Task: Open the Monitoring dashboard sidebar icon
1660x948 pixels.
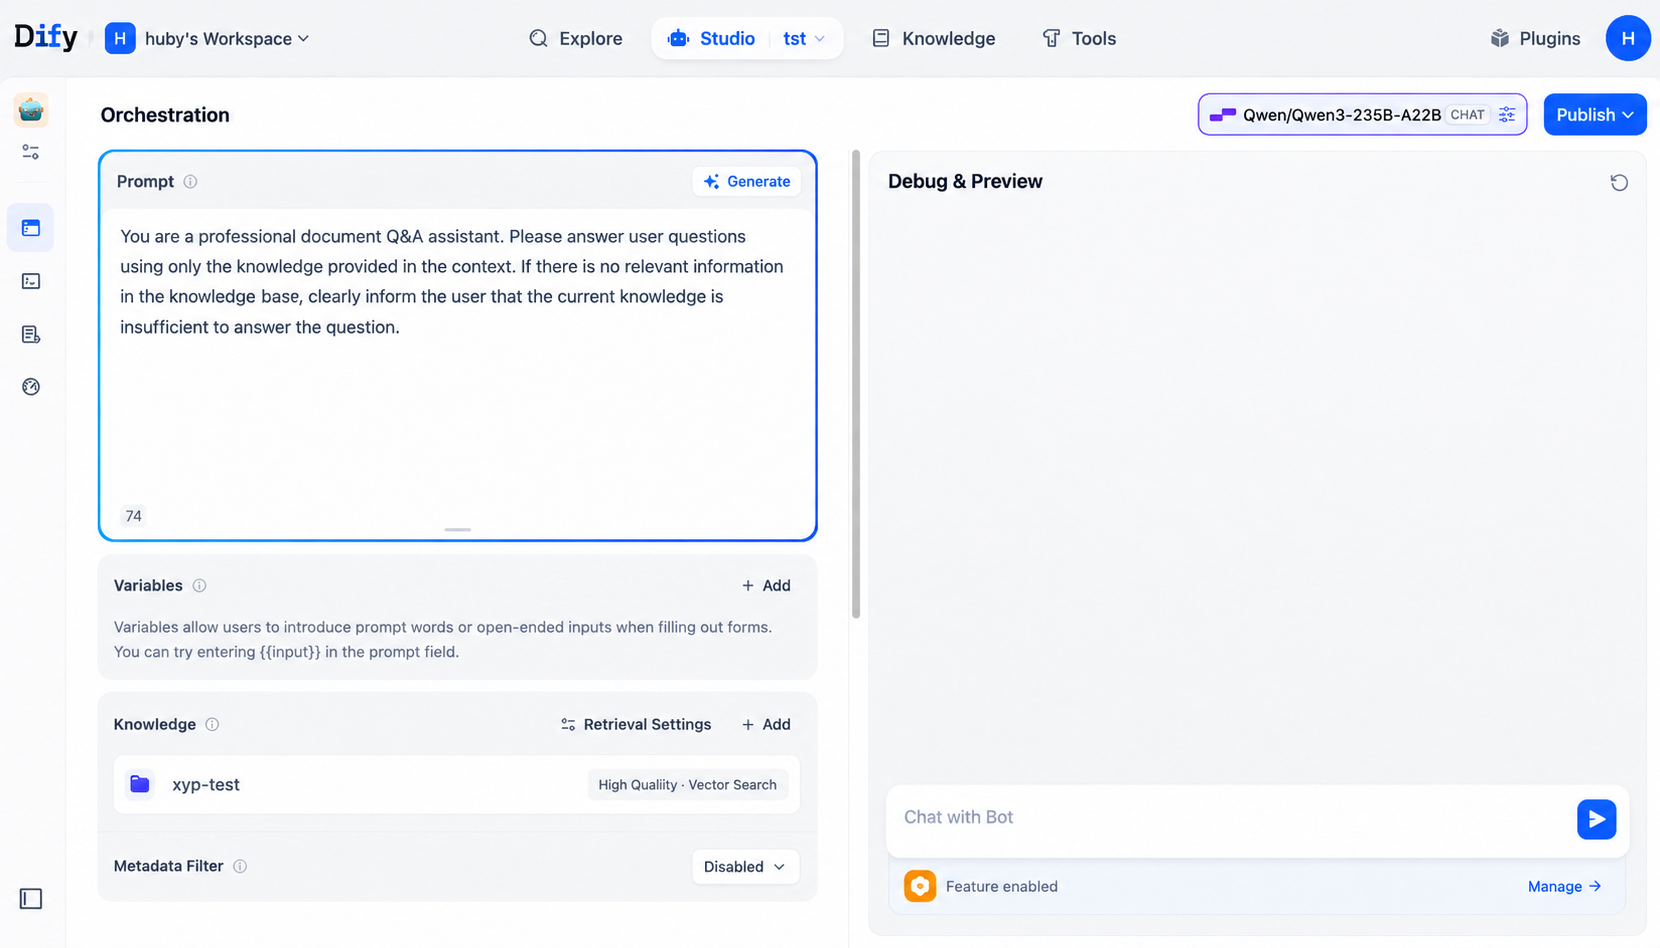Action: (x=31, y=387)
